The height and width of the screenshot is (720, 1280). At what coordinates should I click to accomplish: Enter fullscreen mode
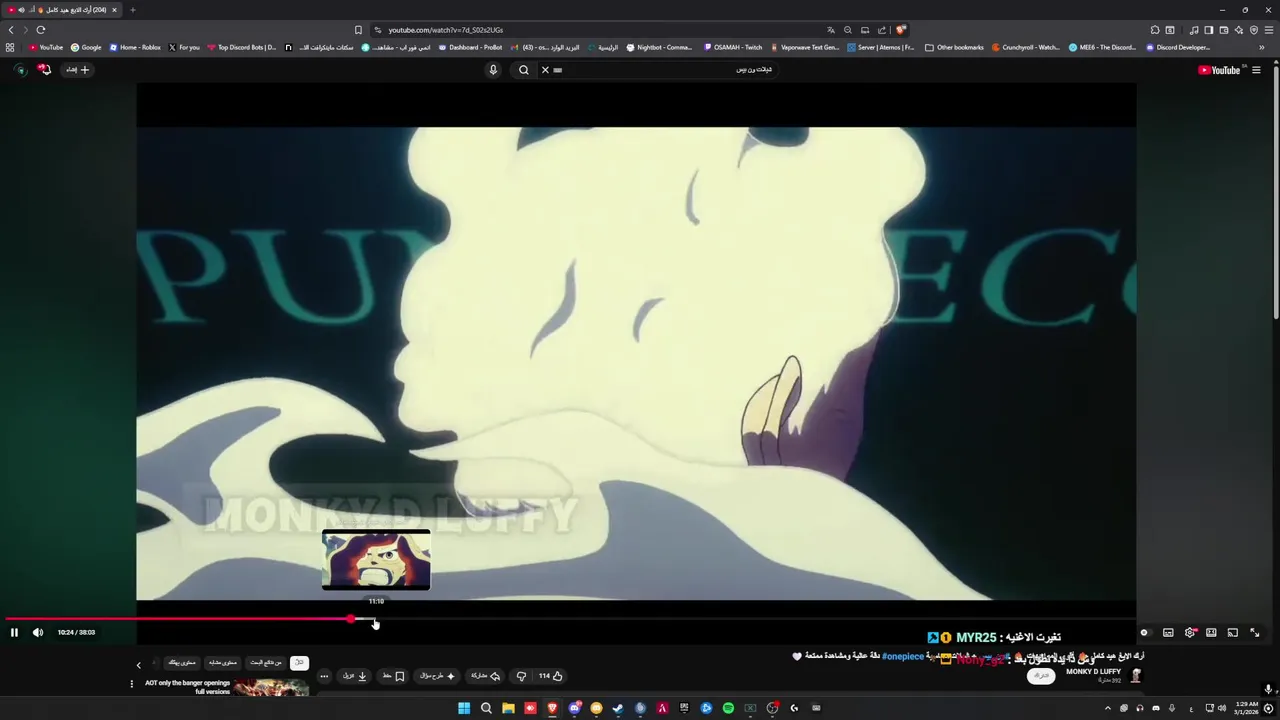tap(1255, 632)
